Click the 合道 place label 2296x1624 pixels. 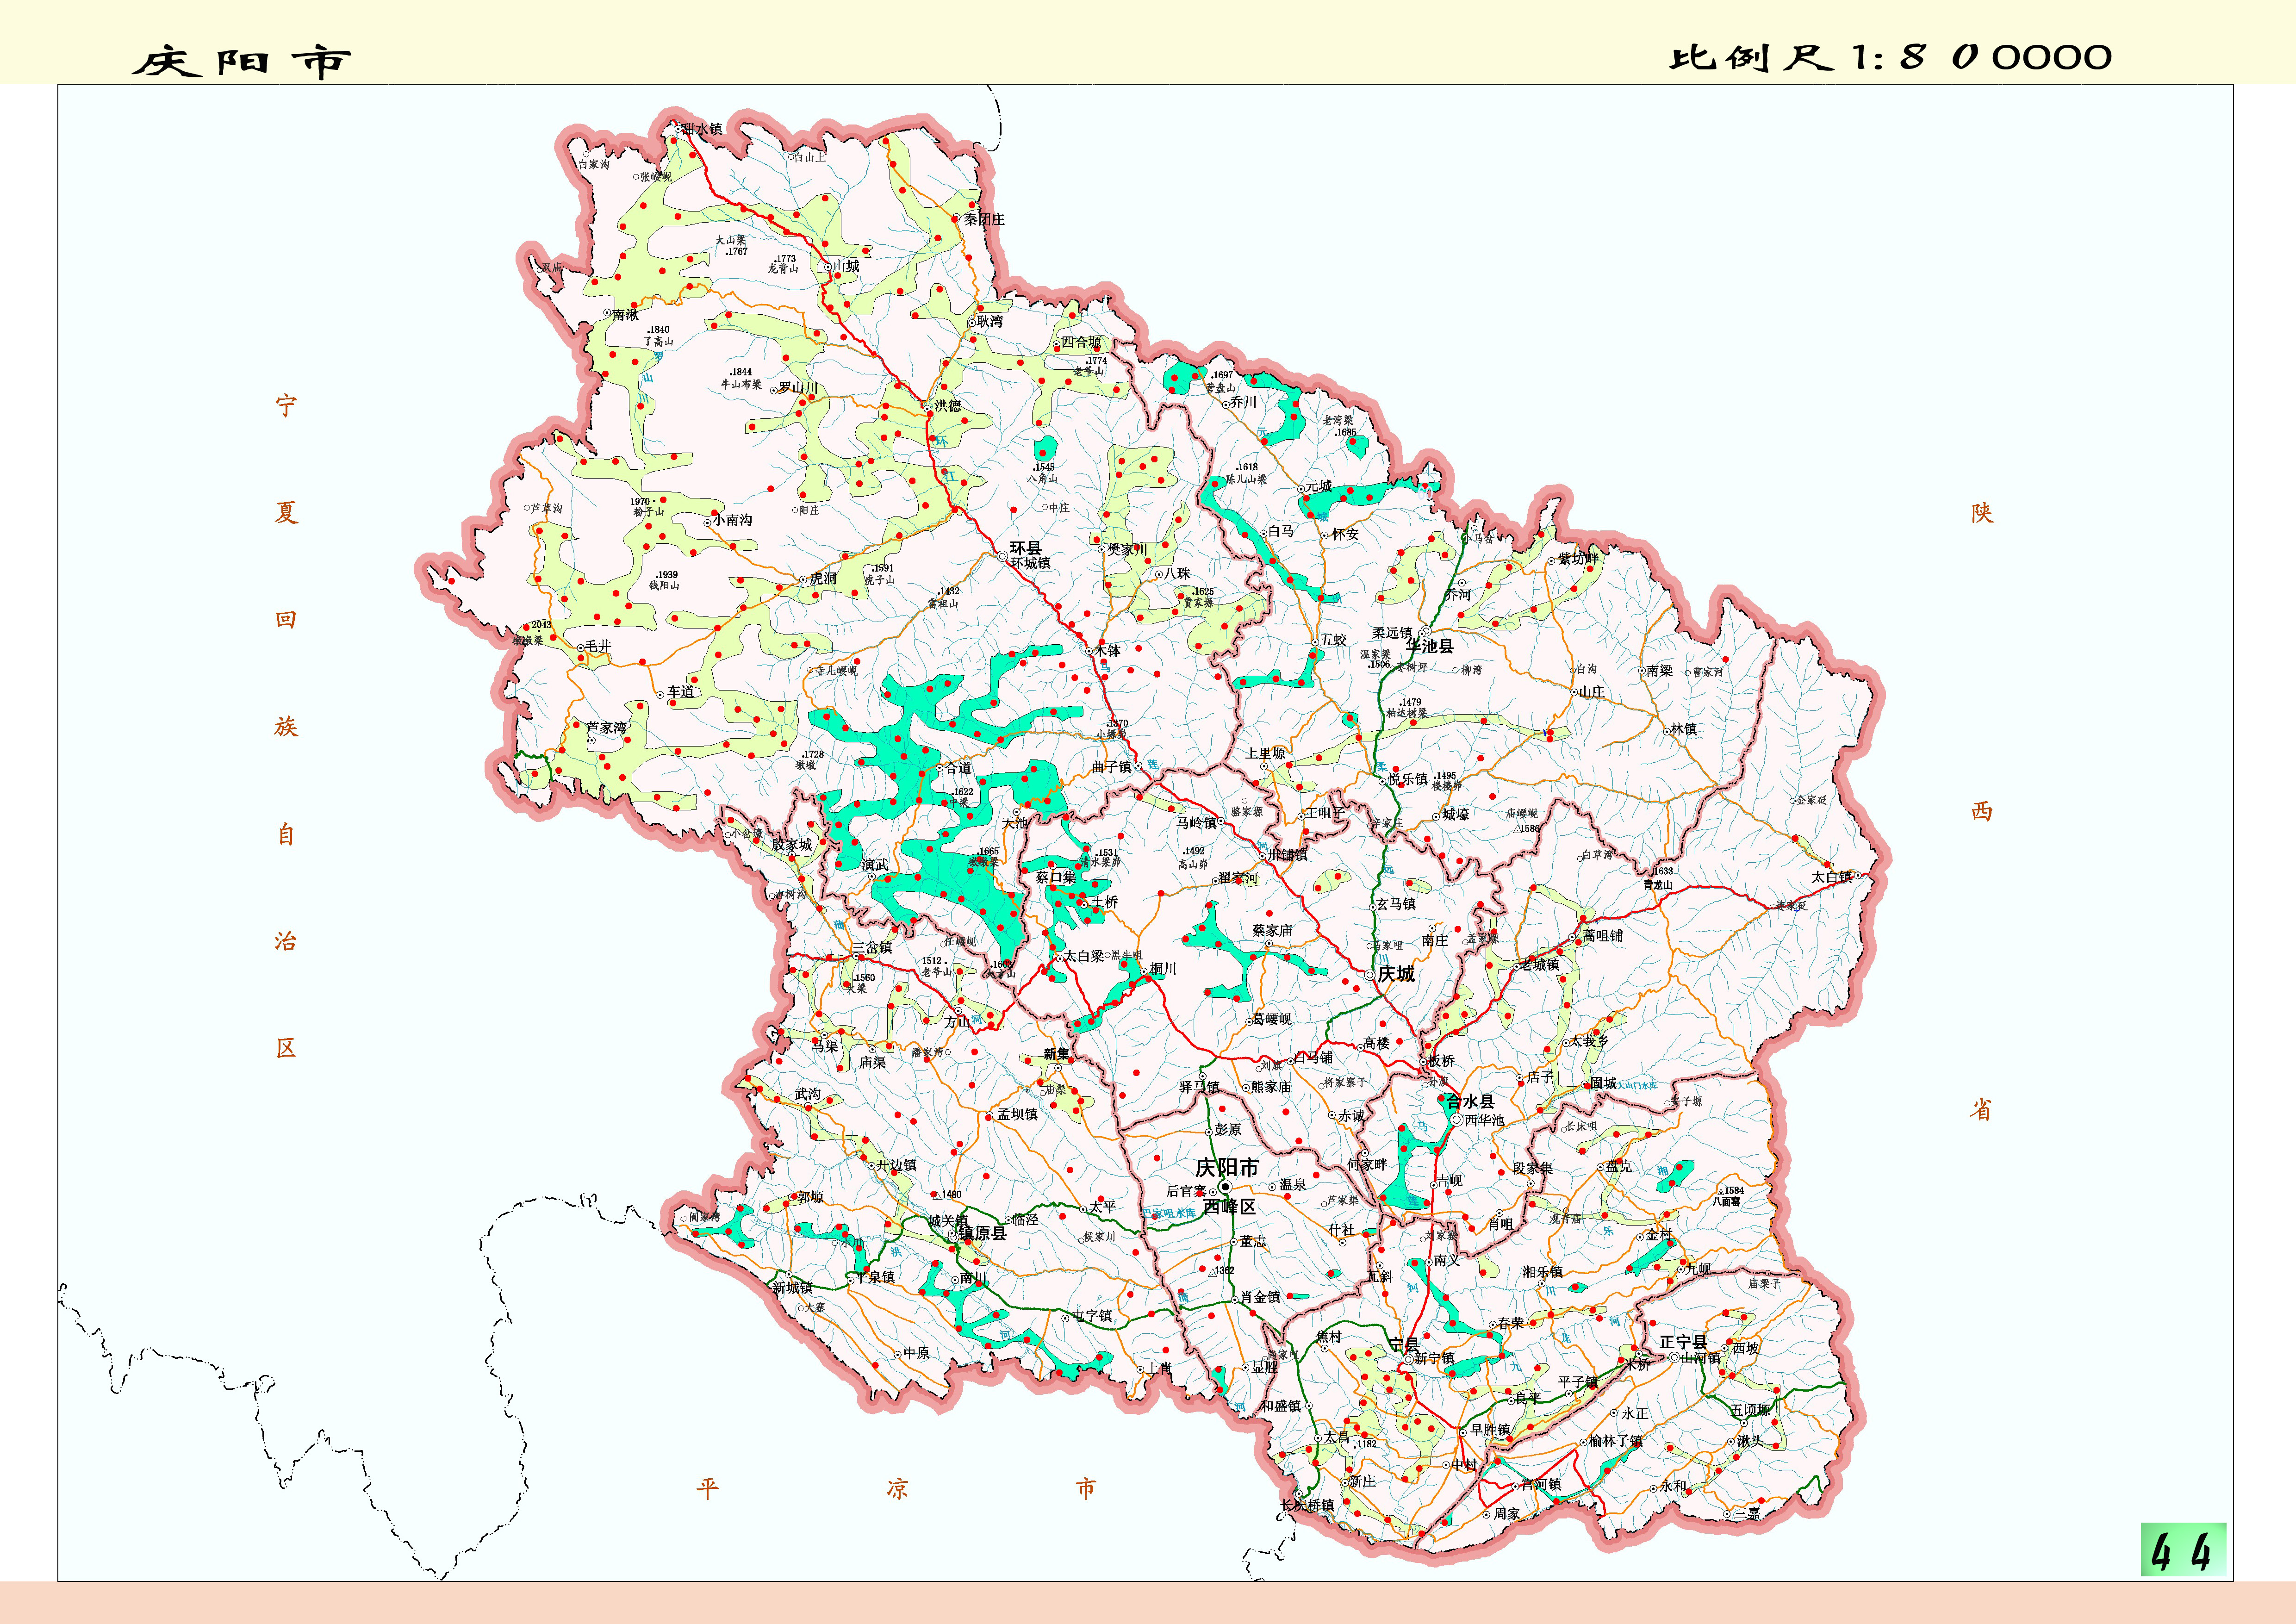958,768
